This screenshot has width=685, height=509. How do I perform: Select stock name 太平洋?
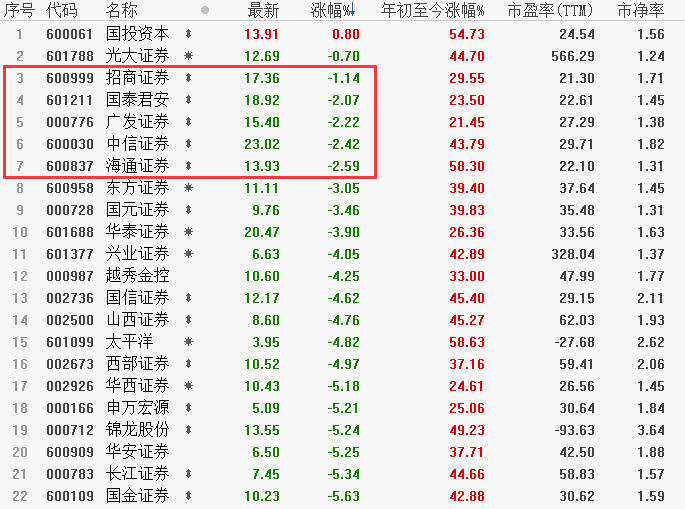click(x=129, y=342)
